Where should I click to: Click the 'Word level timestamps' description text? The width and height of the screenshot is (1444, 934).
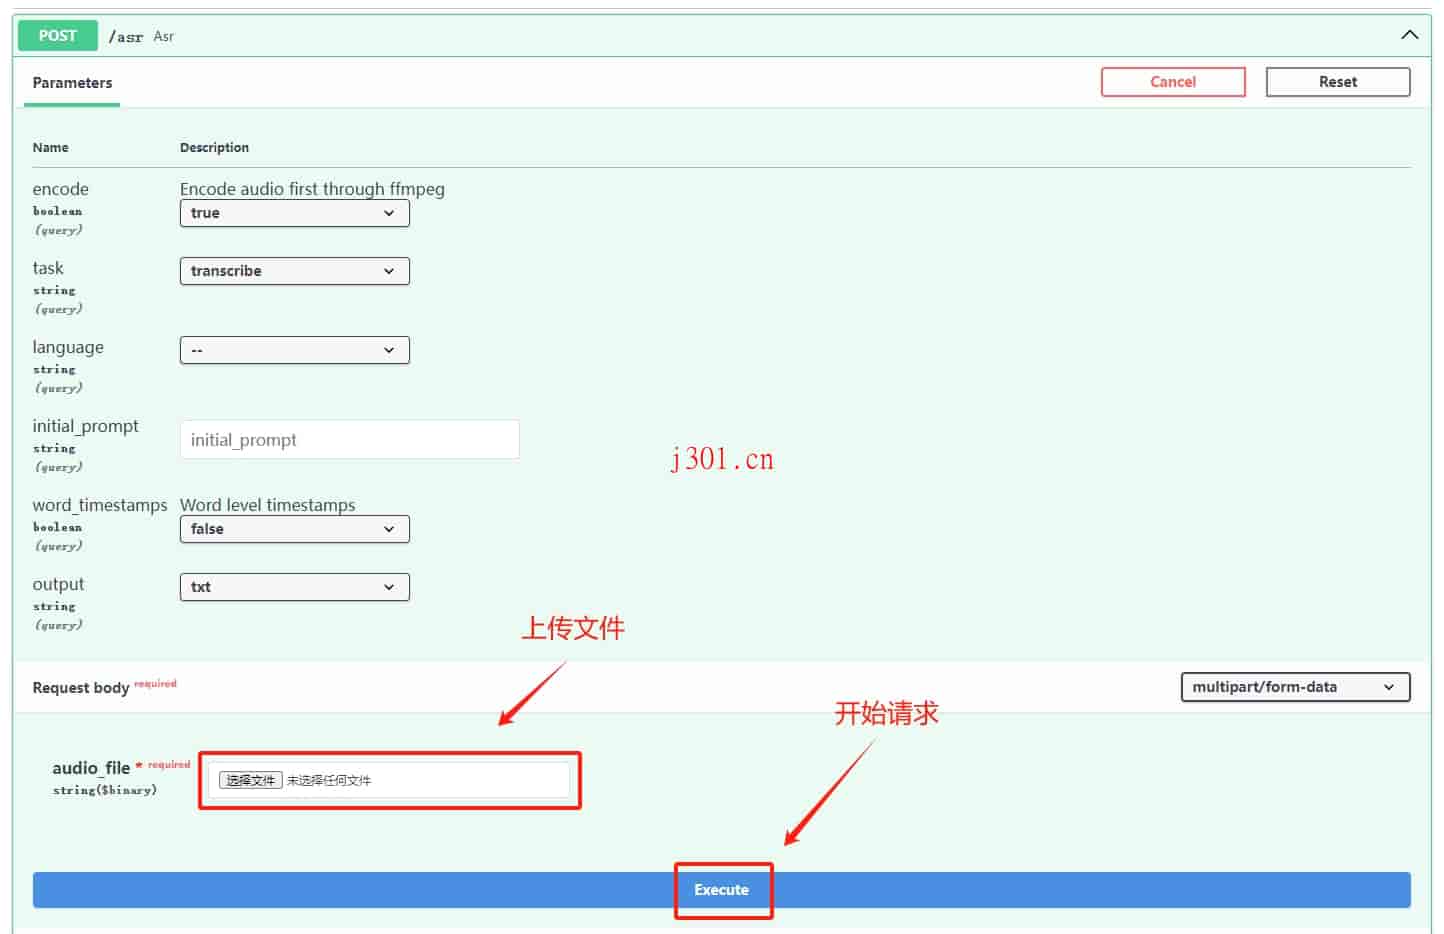click(x=267, y=505)
